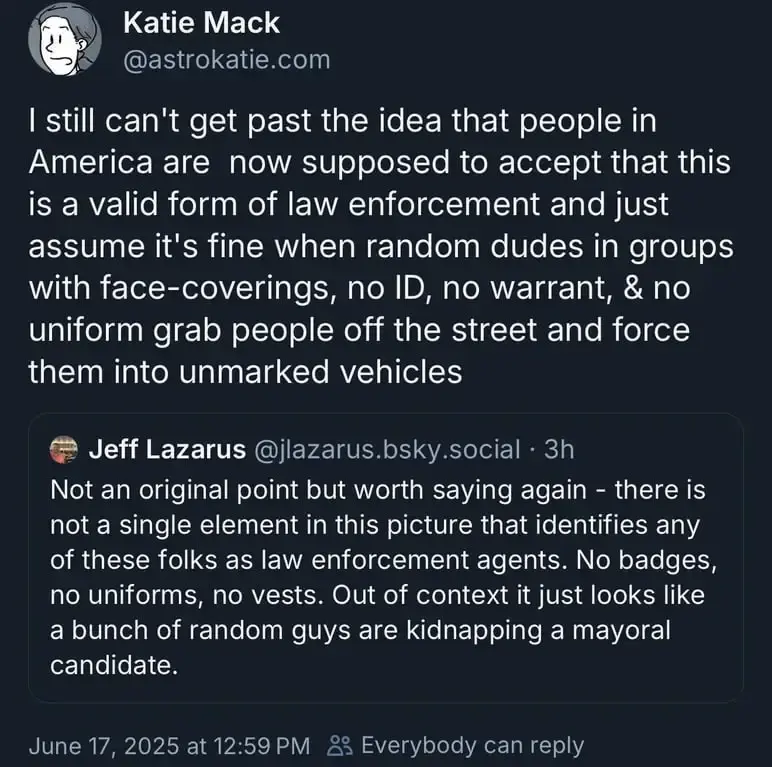The height and width of the screenshot is (767, 772).
Task: Open the @astrokatie.com handle link
Action: 225,60
